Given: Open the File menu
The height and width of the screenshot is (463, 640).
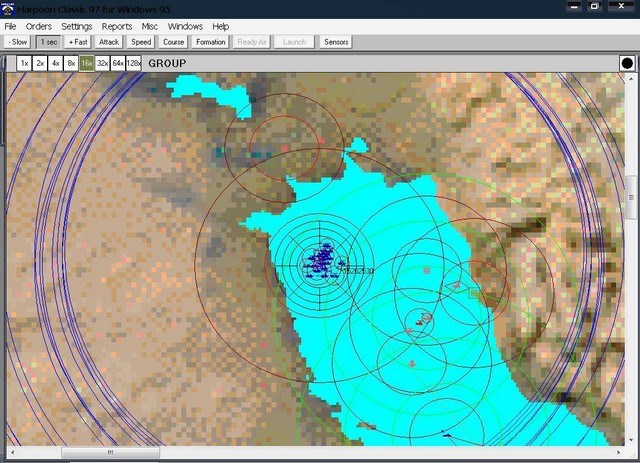Looking at the screenshot, I should tap(11, 26).
